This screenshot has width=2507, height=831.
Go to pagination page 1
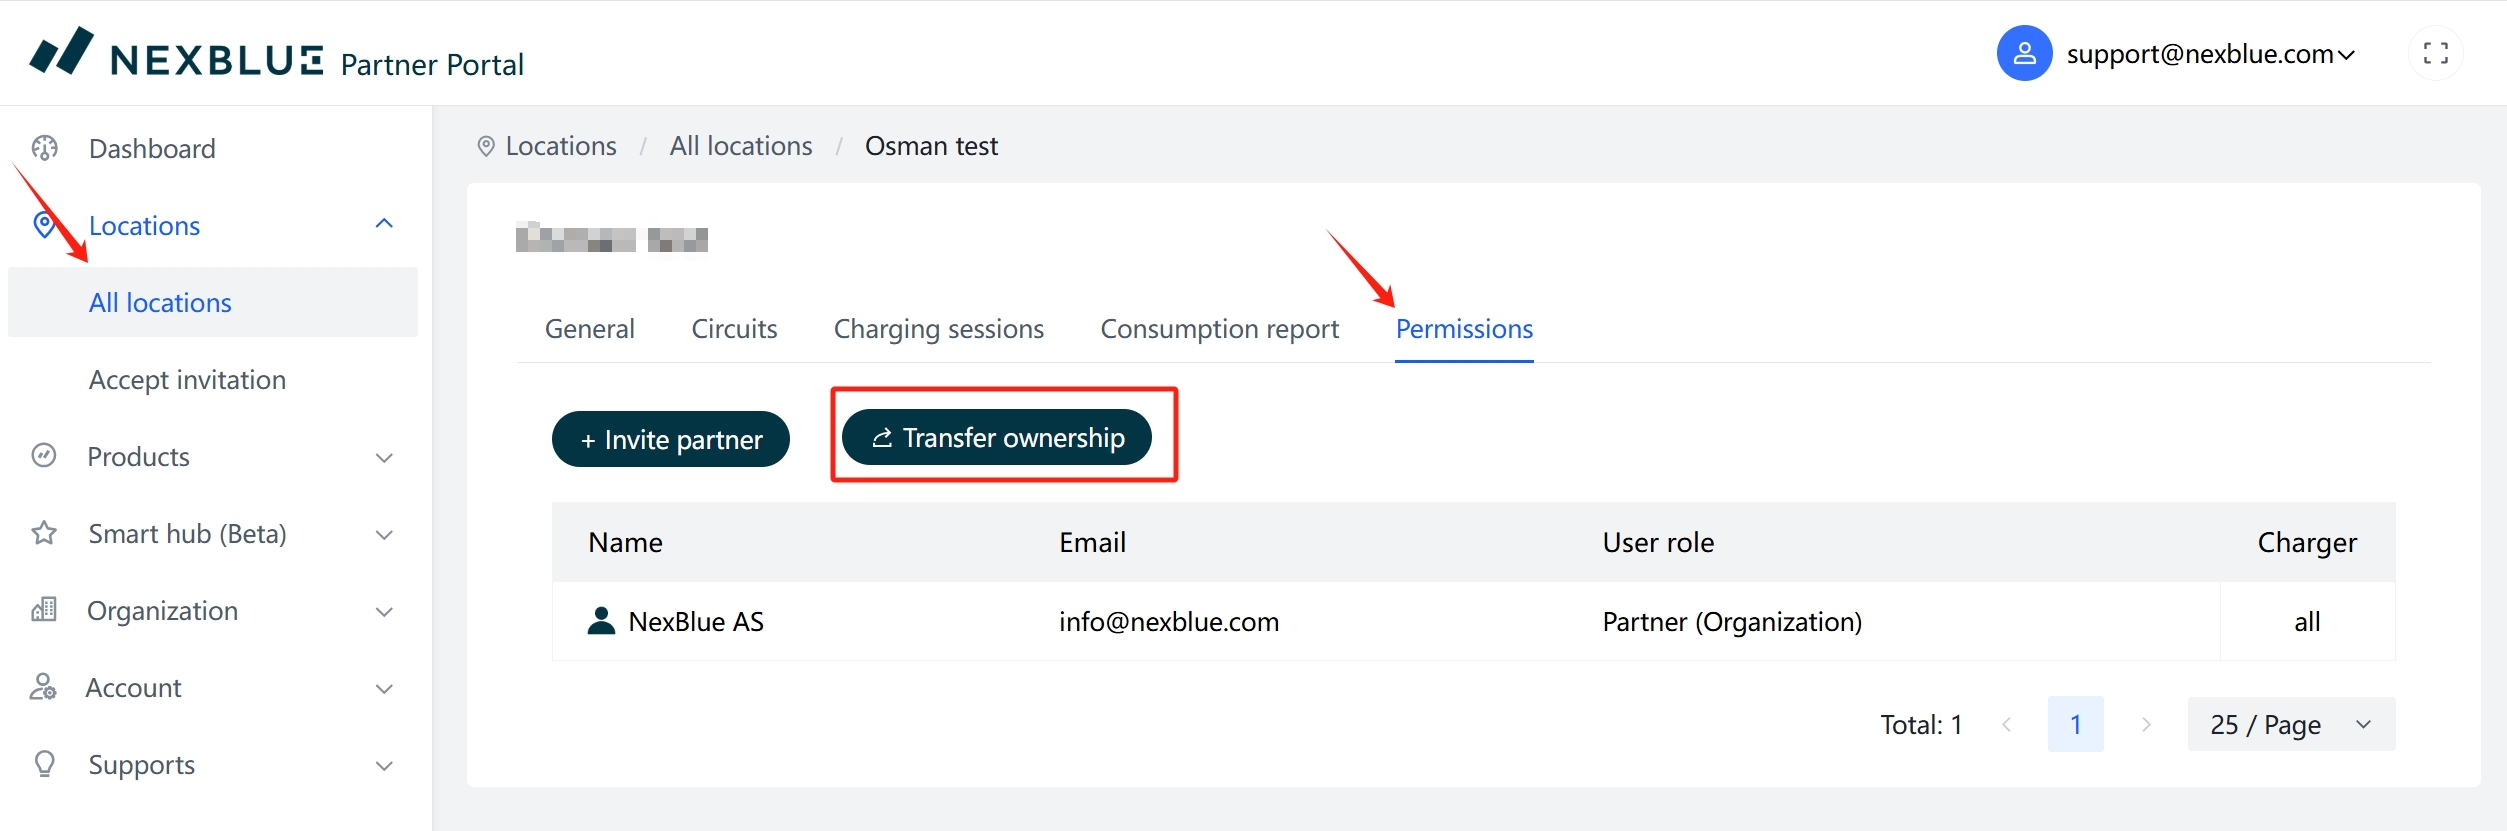(2075, 724)
